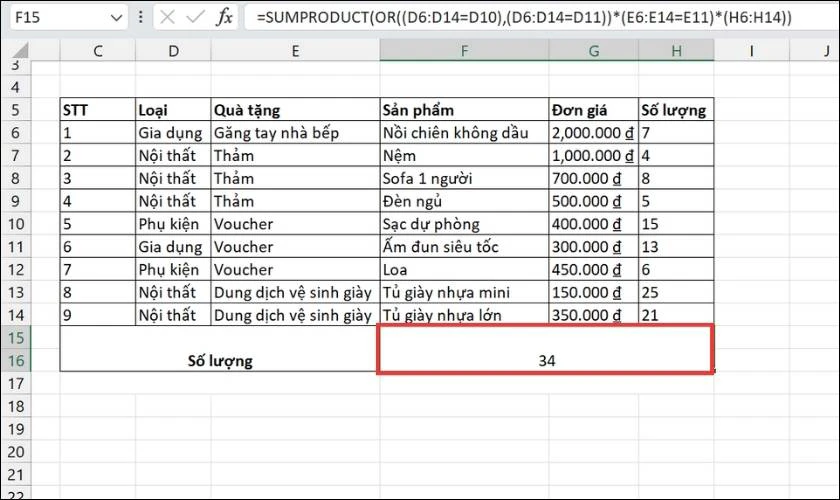This screenshot has width=840, height=500.
Task: Click the Select All corner triangle
Action: click(20, 51)
